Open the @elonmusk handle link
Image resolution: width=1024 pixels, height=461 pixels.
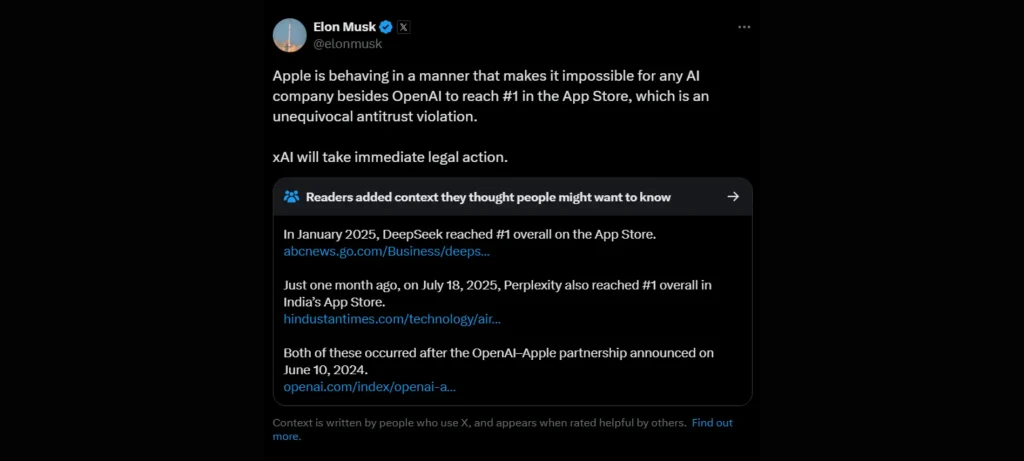tap(348, 44)
